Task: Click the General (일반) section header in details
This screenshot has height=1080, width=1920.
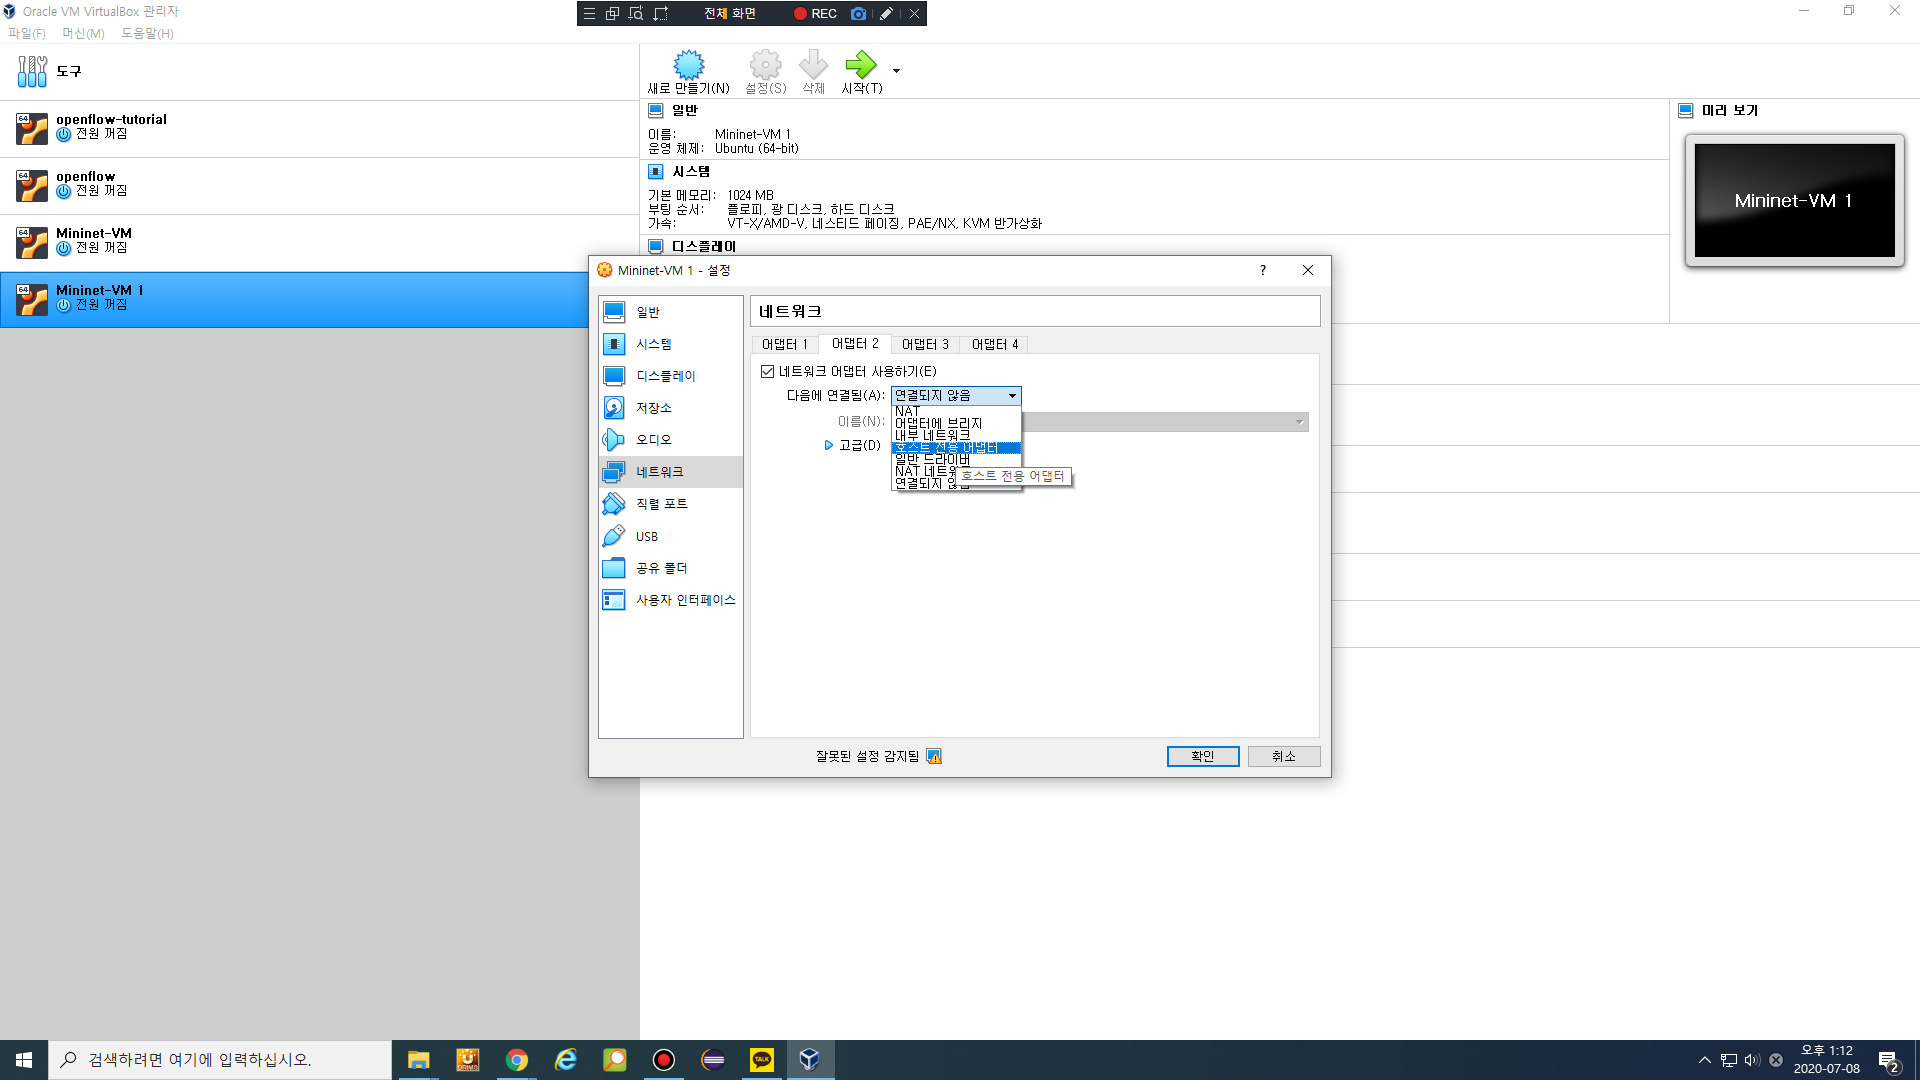Action: pyautogui.click(x=685, y=110)
